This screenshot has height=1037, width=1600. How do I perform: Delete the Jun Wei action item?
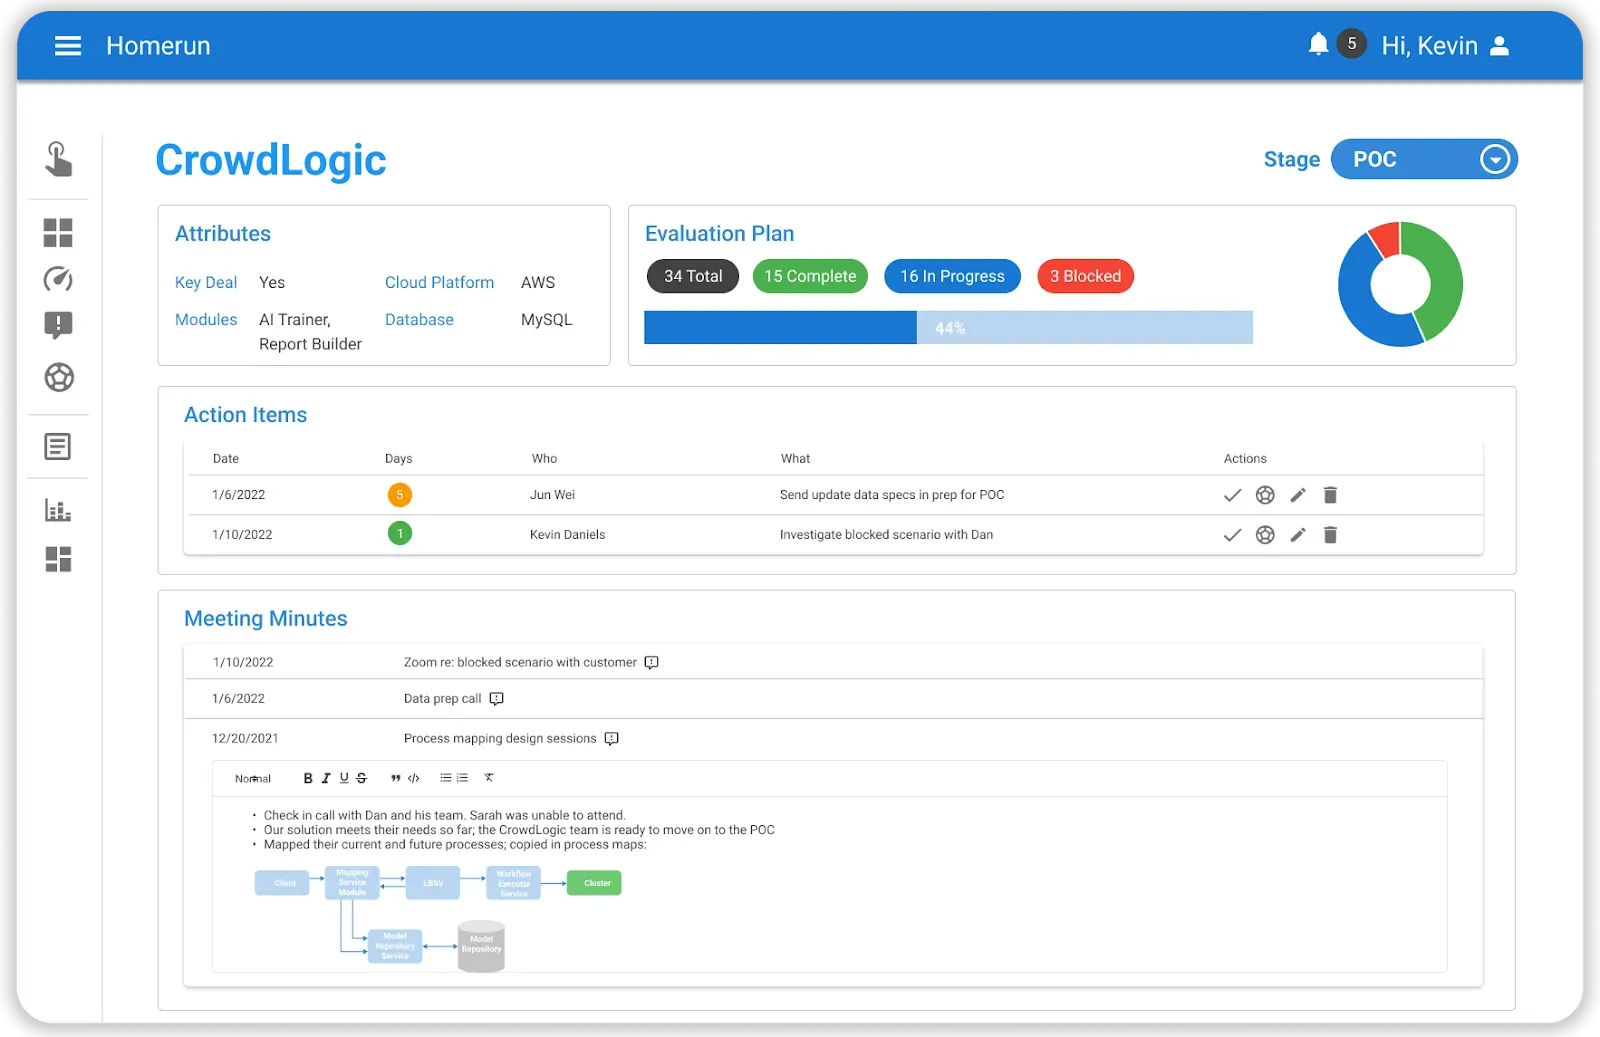[x=1330, y=495]
